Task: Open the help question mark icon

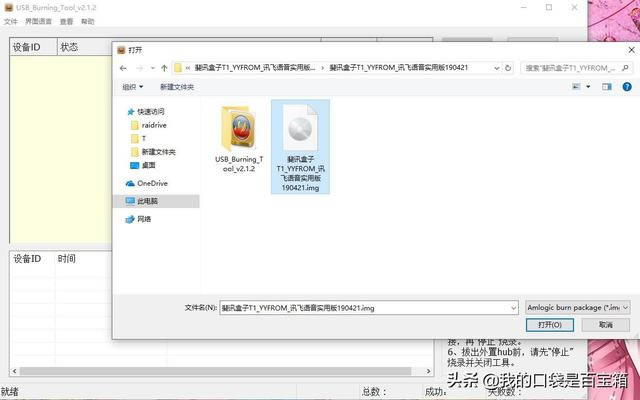Action: pyautogui.click(x=626, y=87)
